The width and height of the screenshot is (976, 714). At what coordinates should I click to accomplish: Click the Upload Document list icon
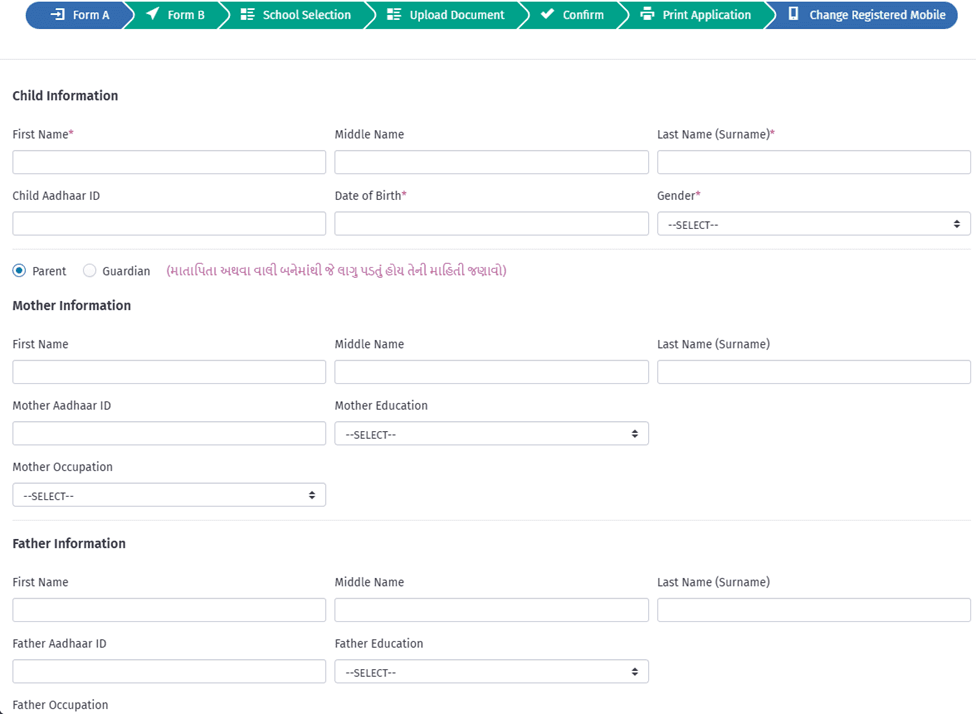pyautogui.click(x=394, y=15)
